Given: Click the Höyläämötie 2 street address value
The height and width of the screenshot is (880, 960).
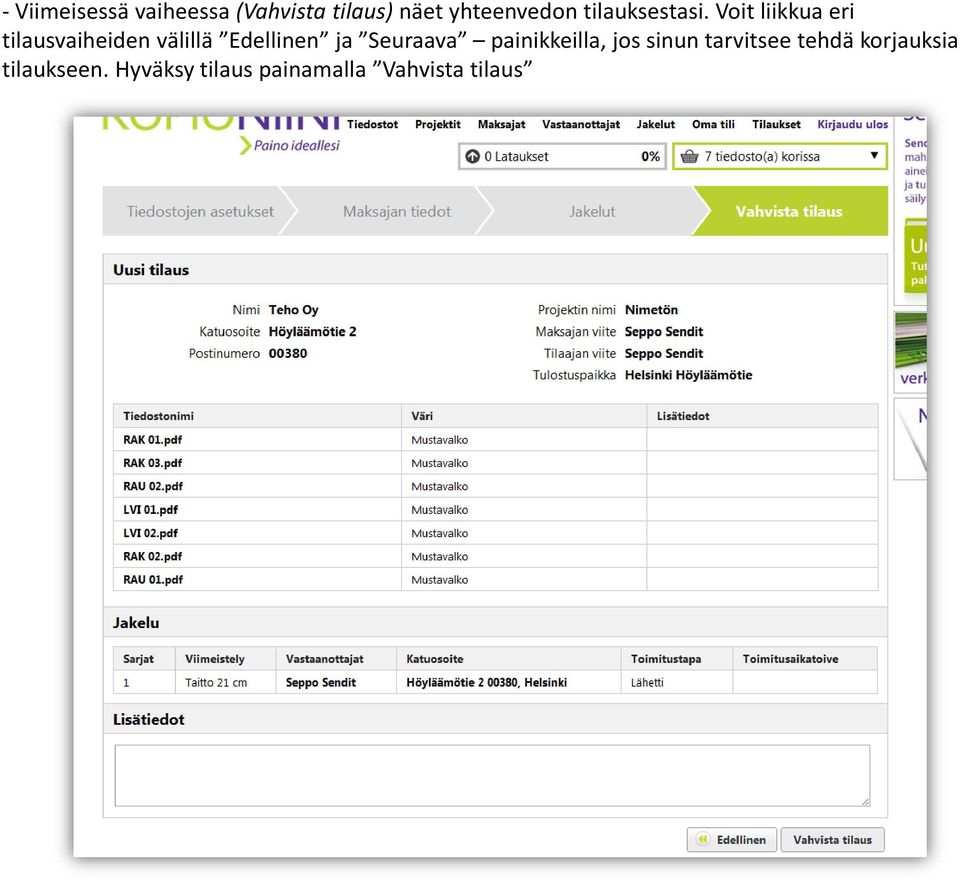Looking at the screenshot, I should tap(312, 331).
